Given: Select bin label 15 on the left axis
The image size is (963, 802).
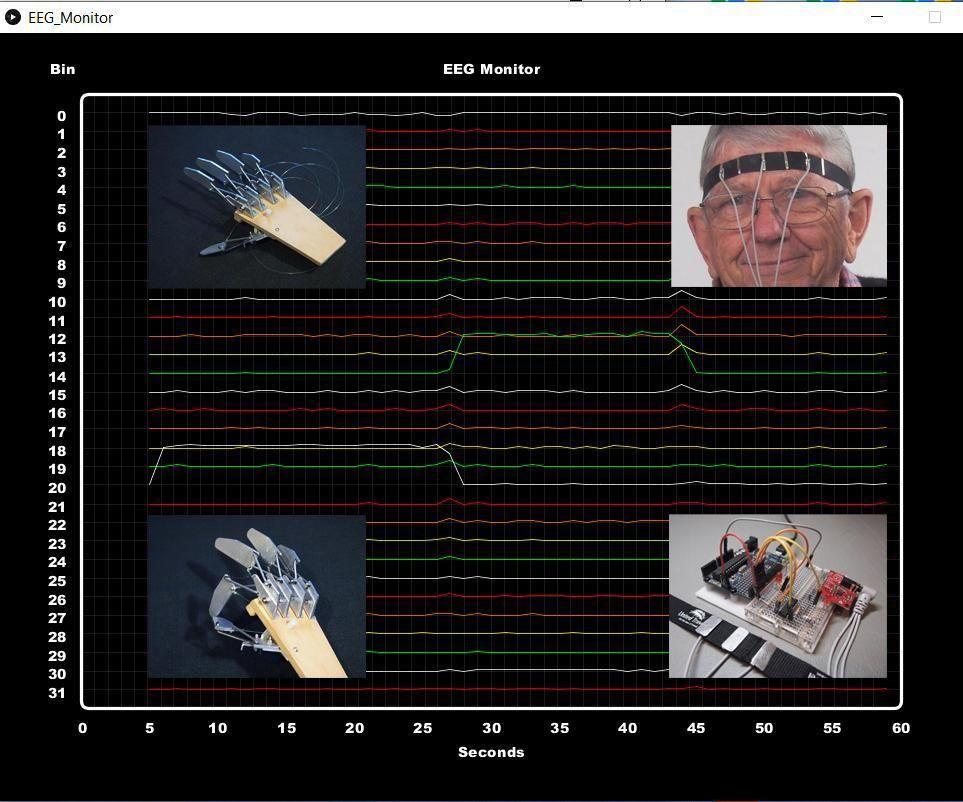Looking at the screenshot, I should pyautogui.click(x=56, y=395).
